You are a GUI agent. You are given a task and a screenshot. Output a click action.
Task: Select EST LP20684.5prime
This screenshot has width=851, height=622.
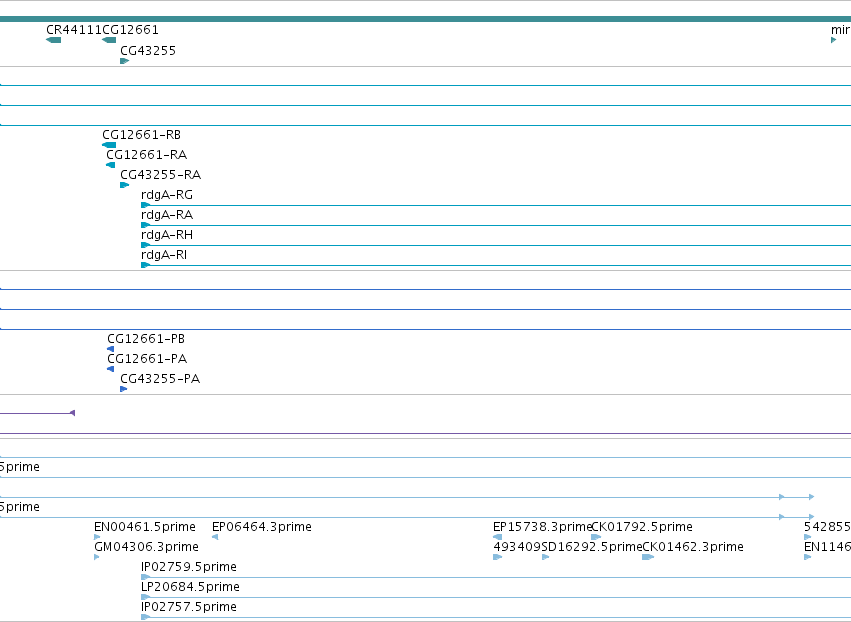point(190,587)
